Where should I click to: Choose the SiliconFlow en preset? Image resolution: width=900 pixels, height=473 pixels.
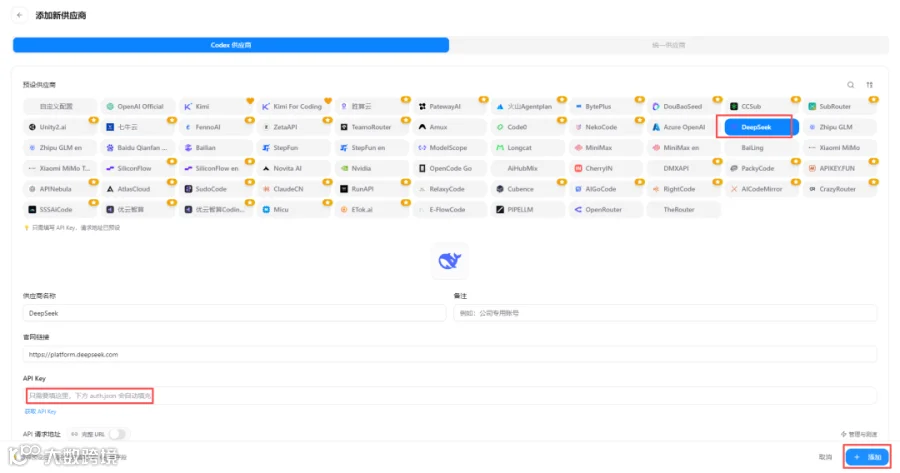tap(216, 169)
